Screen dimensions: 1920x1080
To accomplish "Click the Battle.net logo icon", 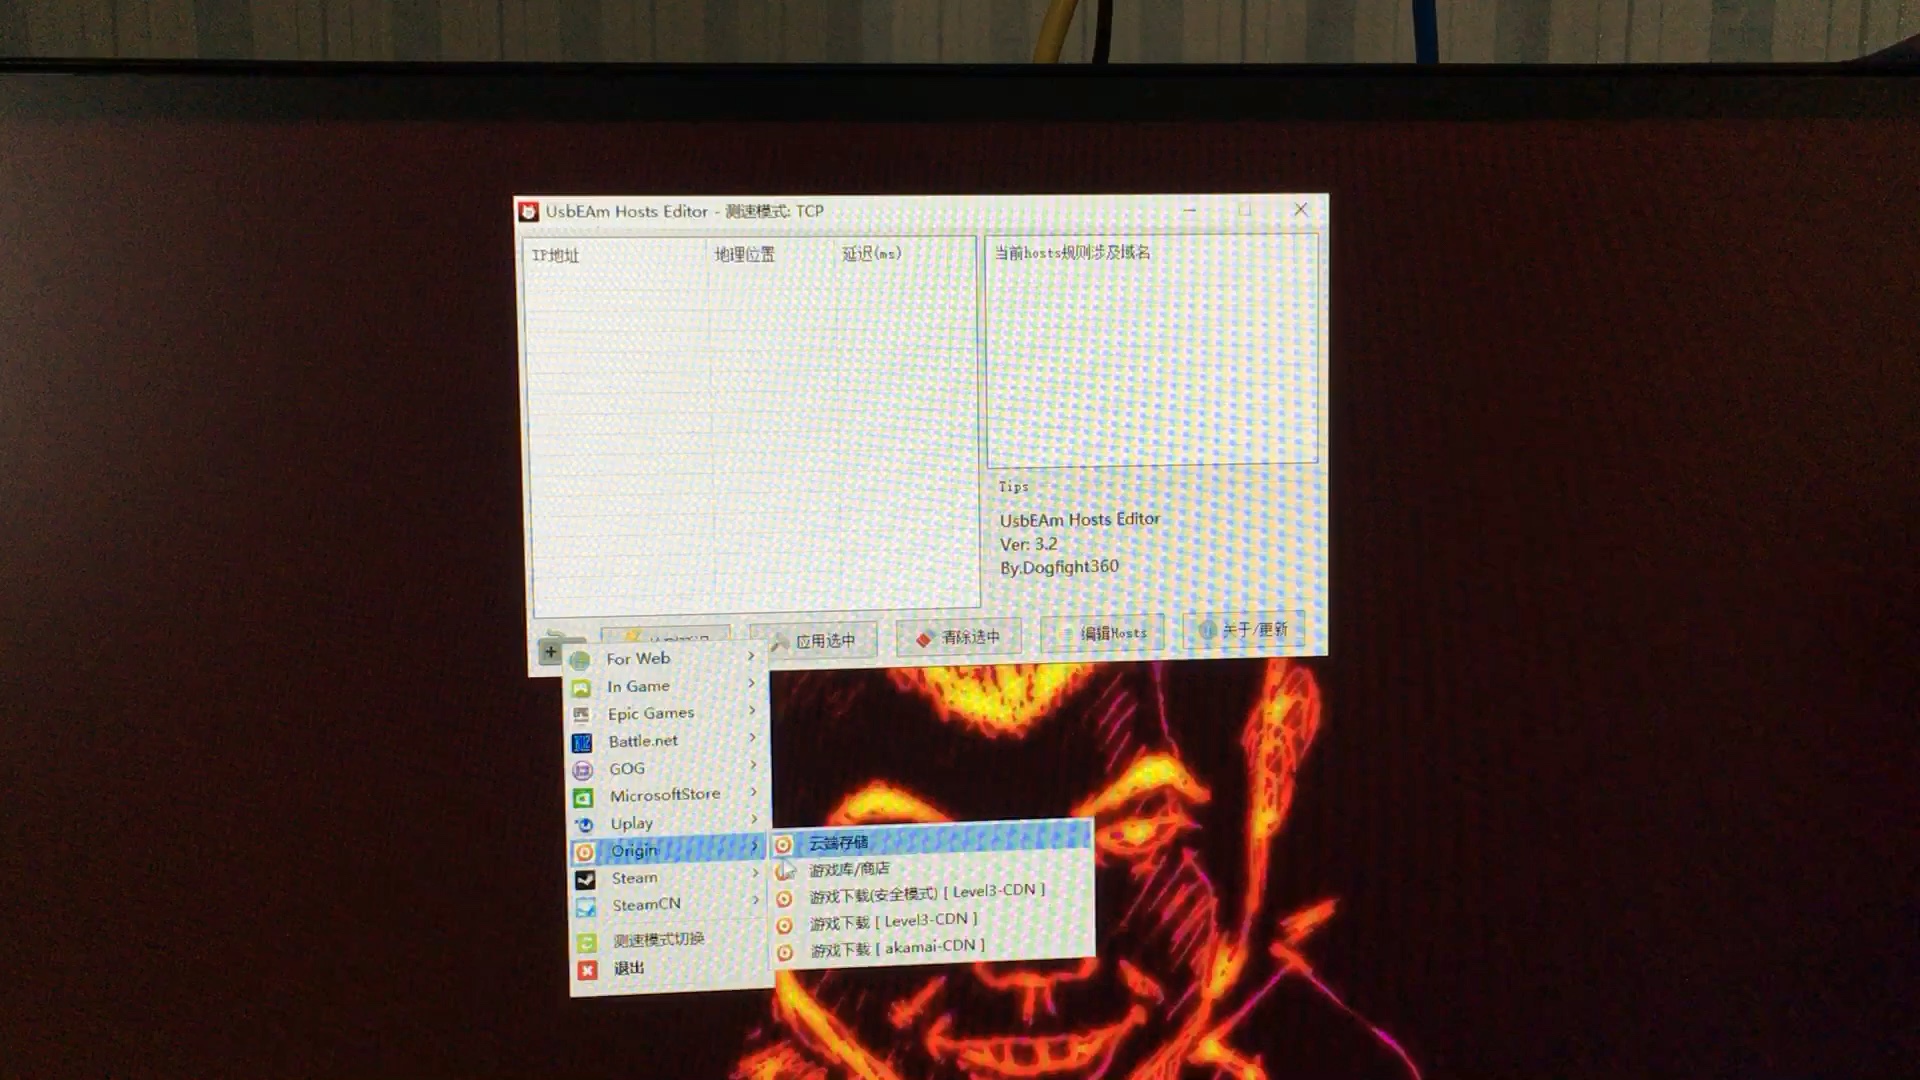I will pos(582,743).
